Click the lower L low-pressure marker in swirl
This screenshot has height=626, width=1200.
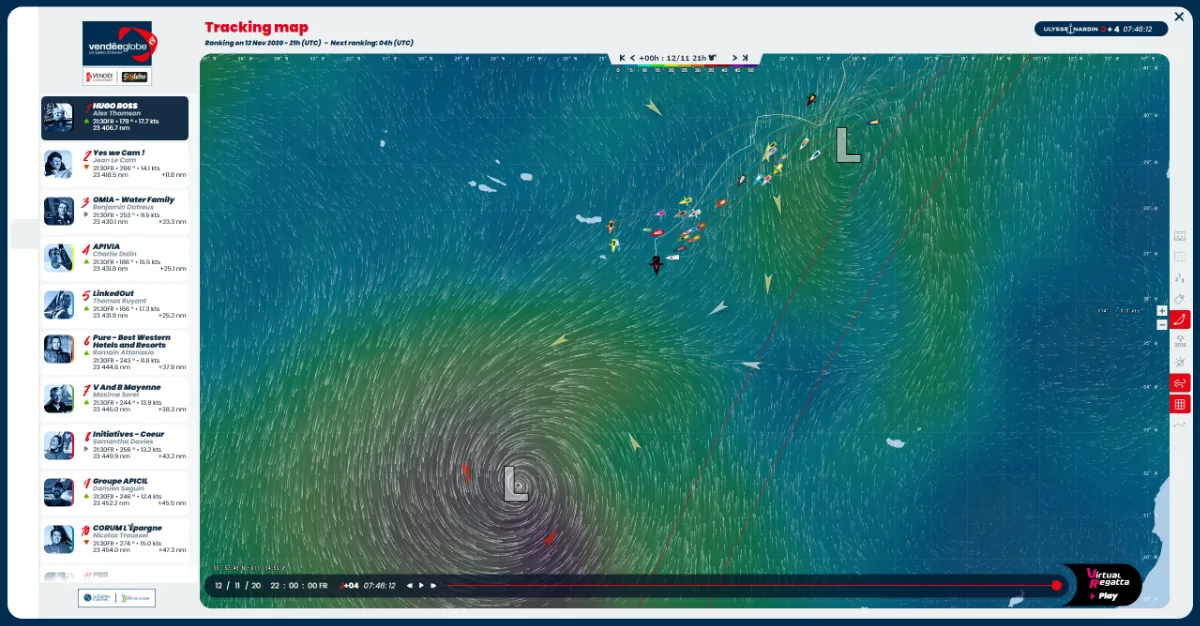click(515, 484)
